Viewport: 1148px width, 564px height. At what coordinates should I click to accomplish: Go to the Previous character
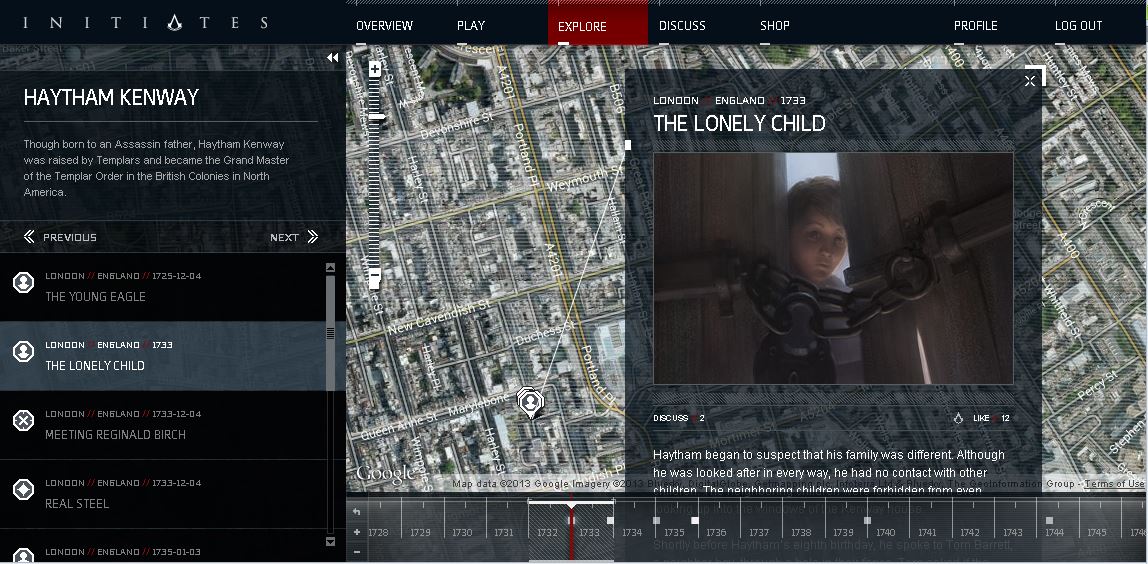click(x=60, y=237)
